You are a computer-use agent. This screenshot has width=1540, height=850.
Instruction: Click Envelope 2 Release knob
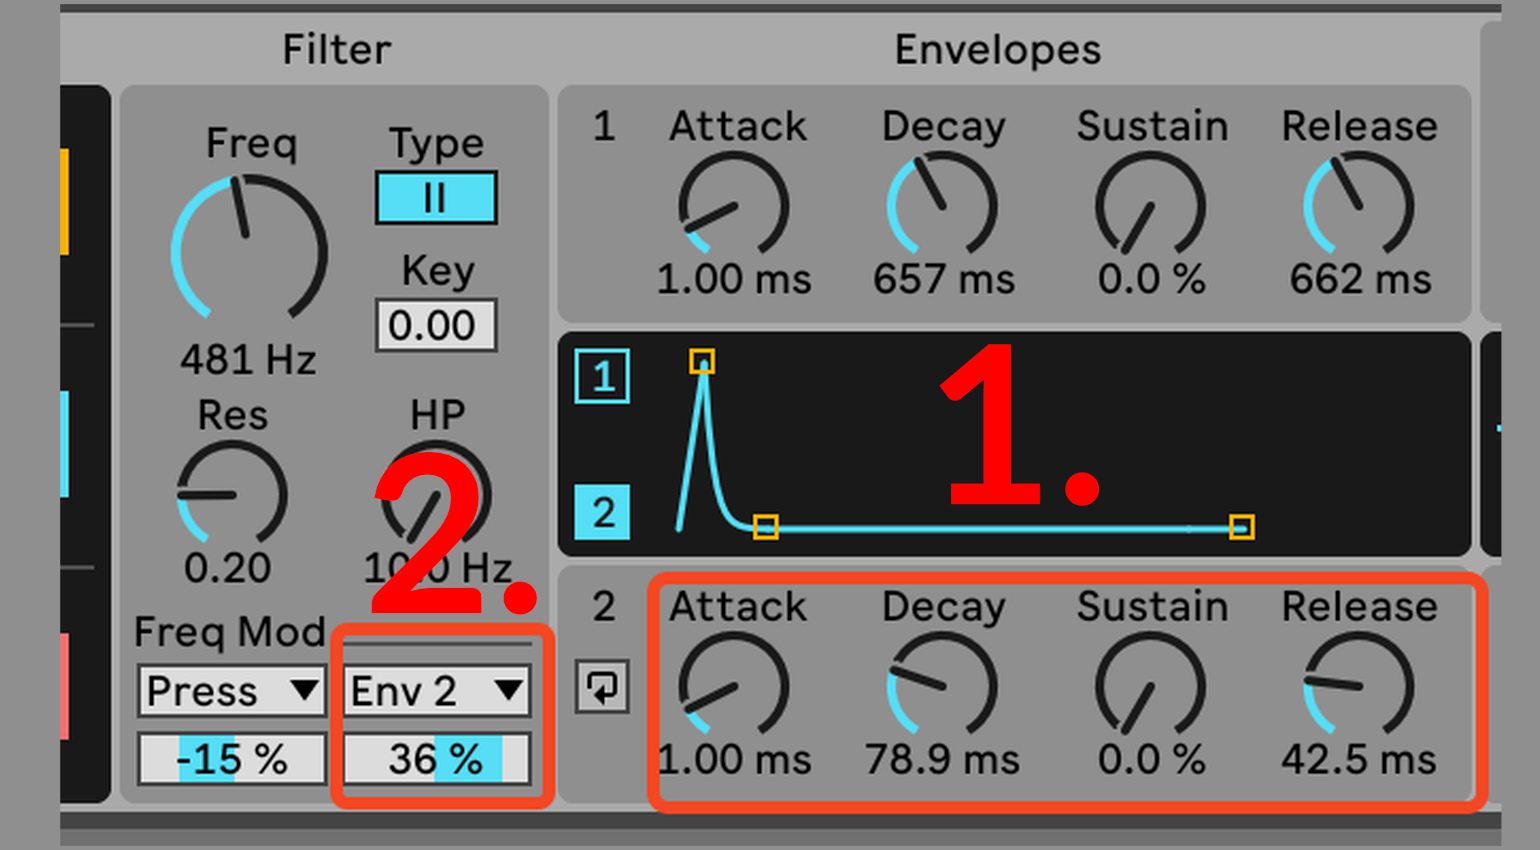pos(1358,687)
